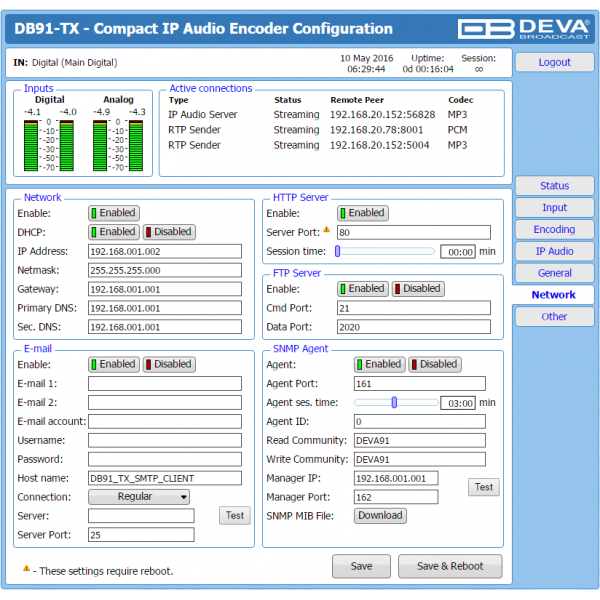600x600 pixels.
Task: Click the Agent session time value box
Action: point(458,403)
